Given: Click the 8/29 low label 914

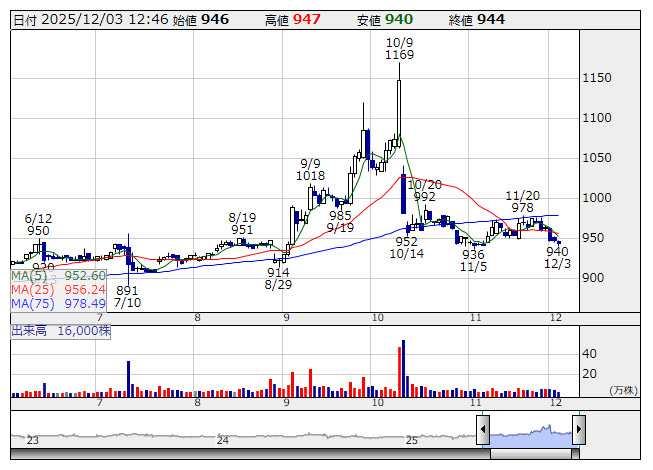Looking at the screenshot, I should pyautogui.click(x=278, y=272).
